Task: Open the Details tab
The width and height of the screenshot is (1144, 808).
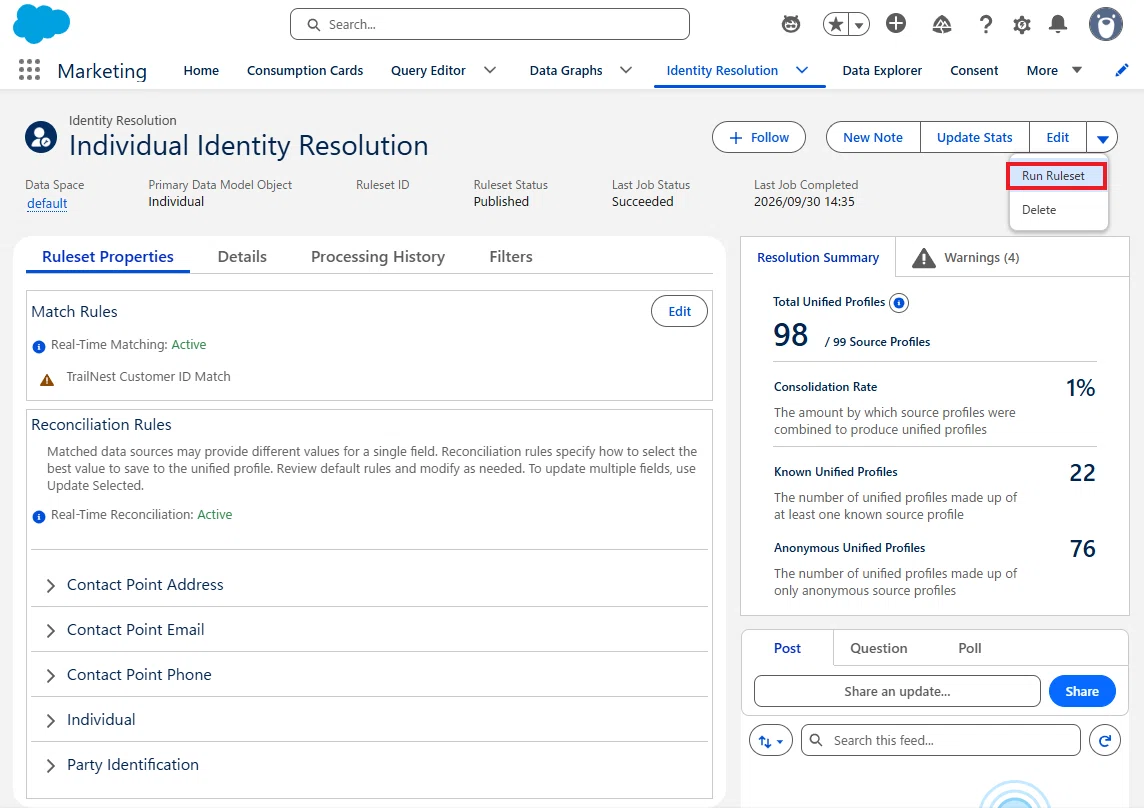Action: (x=242, y=257)
